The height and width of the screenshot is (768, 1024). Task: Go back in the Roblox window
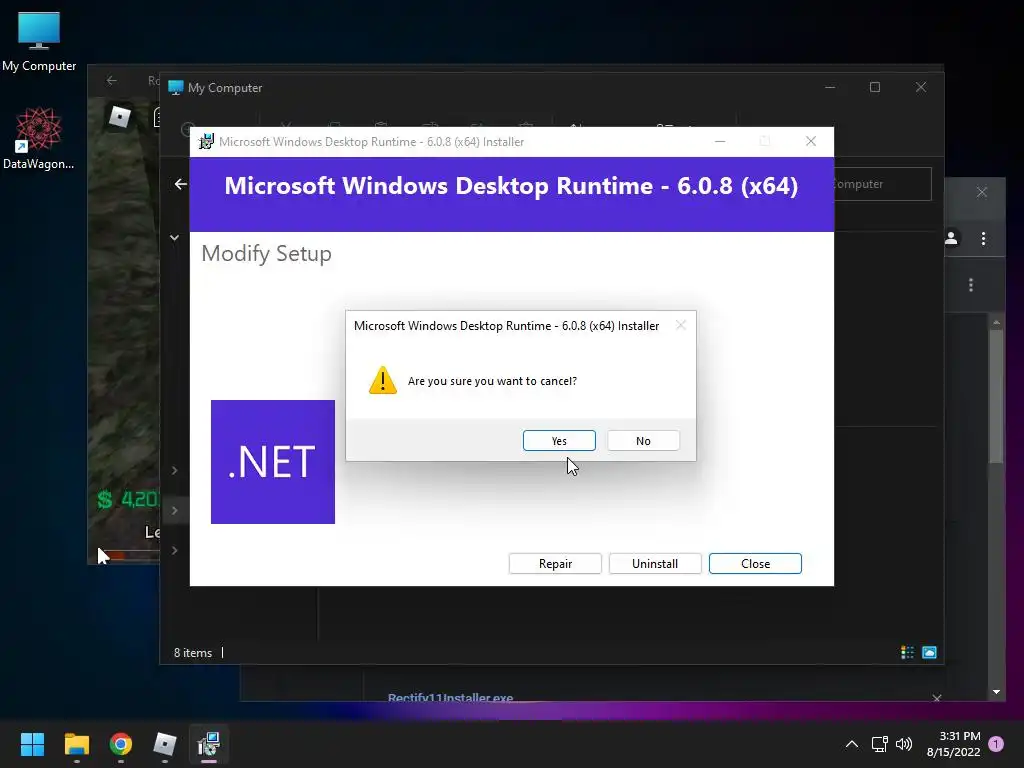click(112, 80)
